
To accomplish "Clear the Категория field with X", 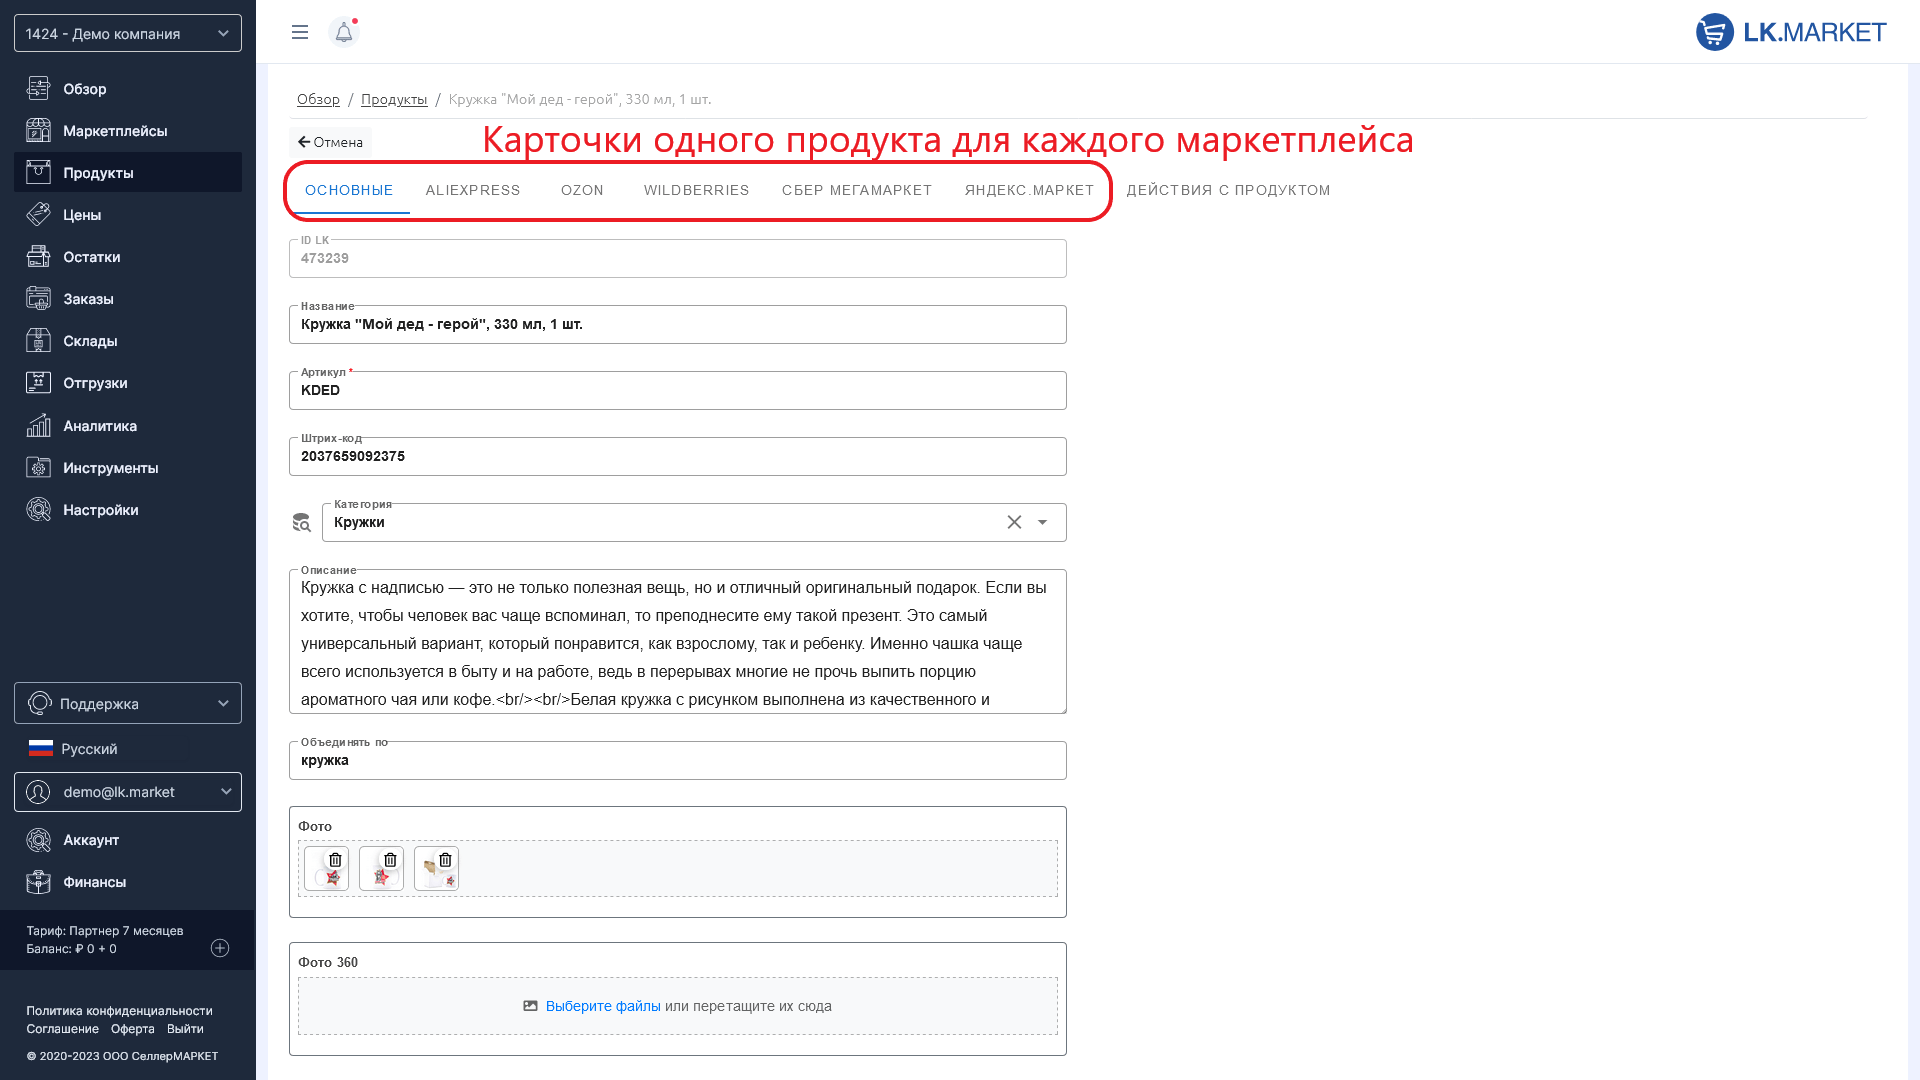I will pyautogui.click(x=1014, y=522).
